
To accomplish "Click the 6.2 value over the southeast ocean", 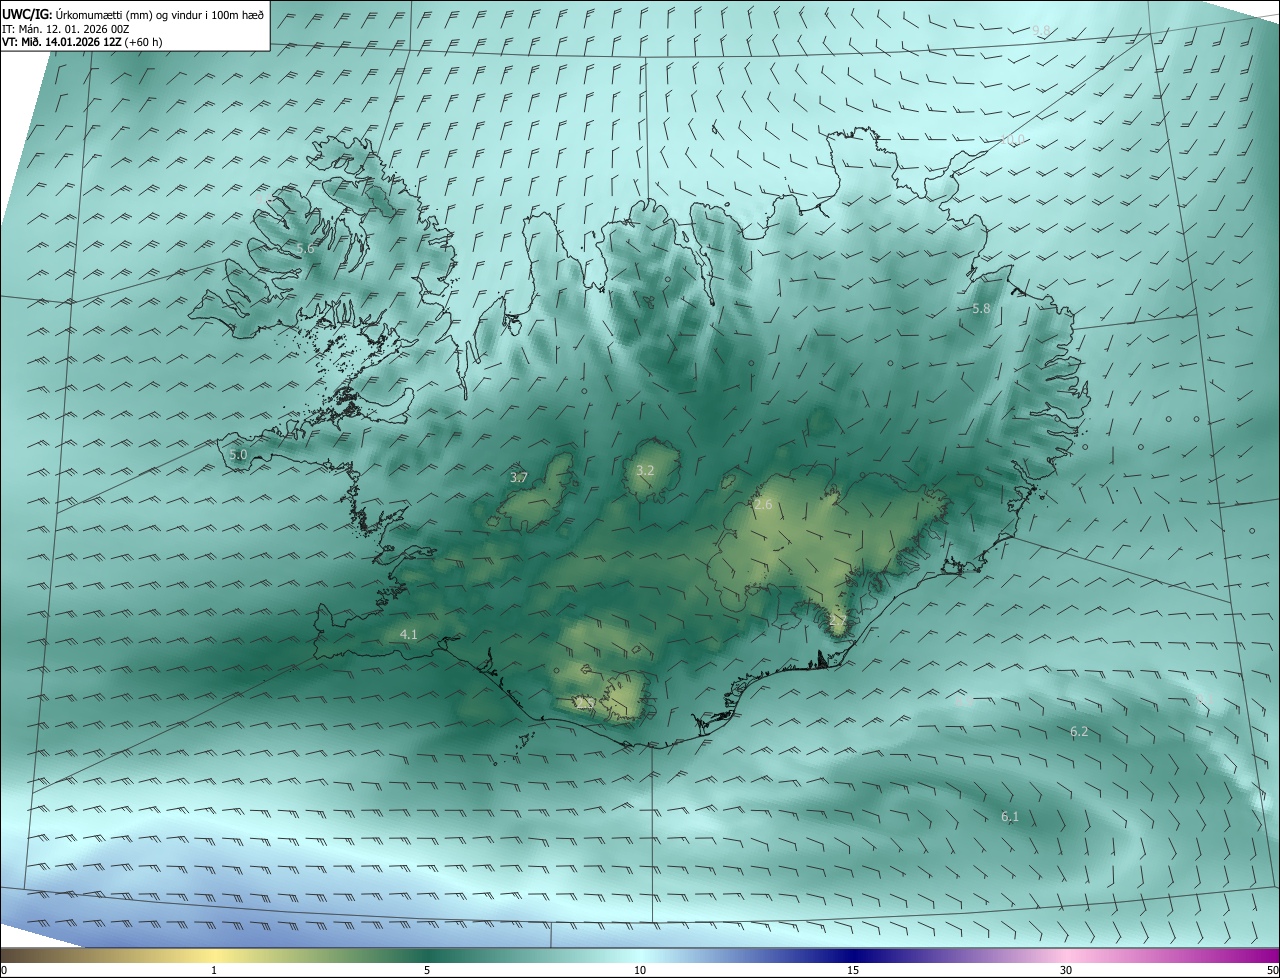I will click(x=1079, y=732).
